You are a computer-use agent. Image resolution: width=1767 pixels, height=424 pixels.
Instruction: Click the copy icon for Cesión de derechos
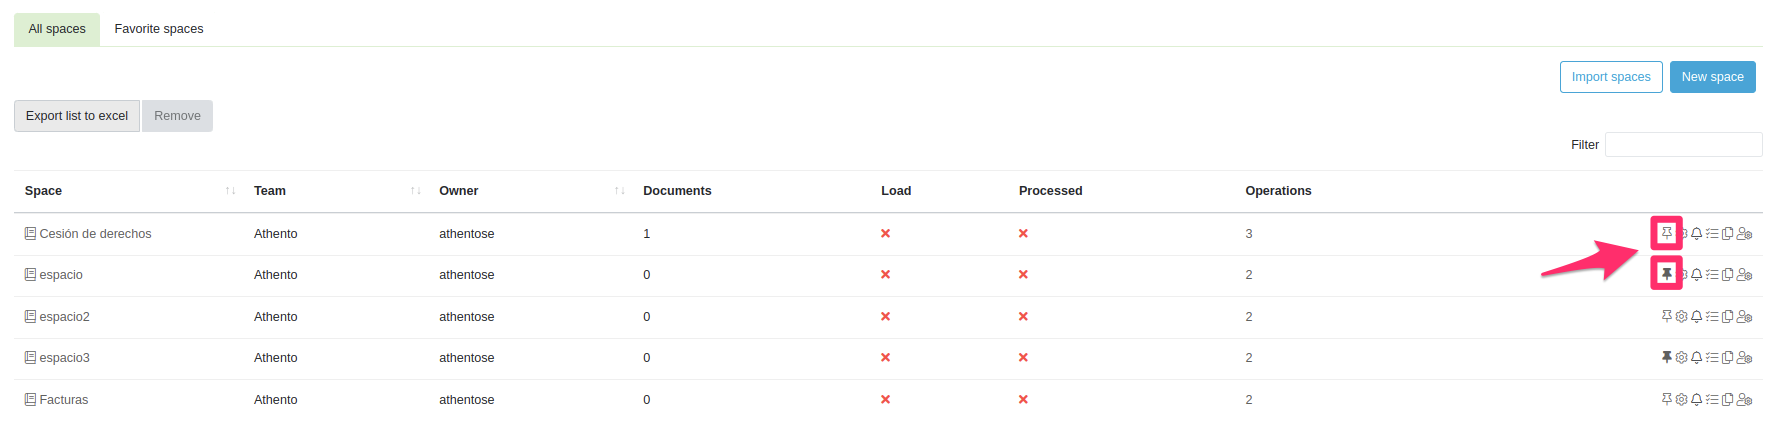click(1727, 234)
